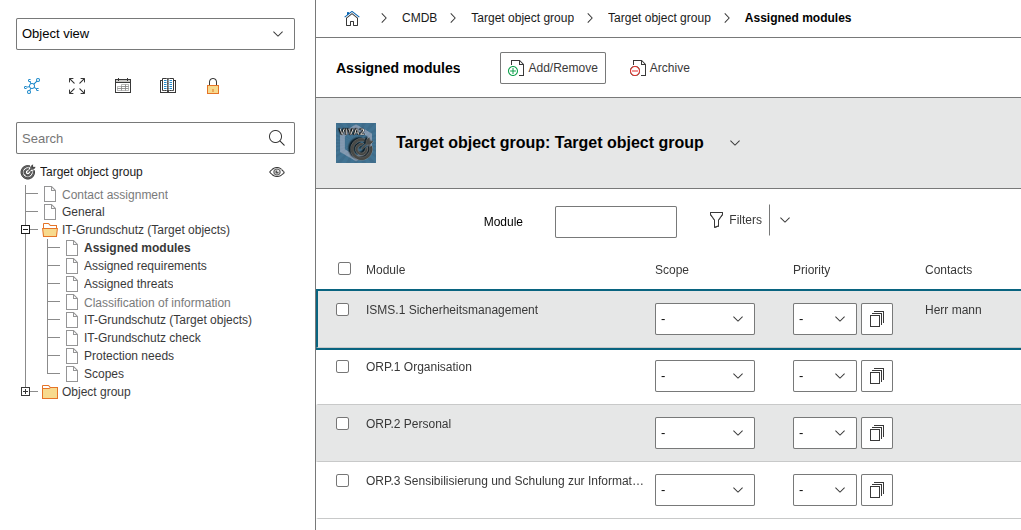Check the ORP.1 Organisation row checkbox
1021x530 pixels.
pyautogui.click(x=343, y=367)
